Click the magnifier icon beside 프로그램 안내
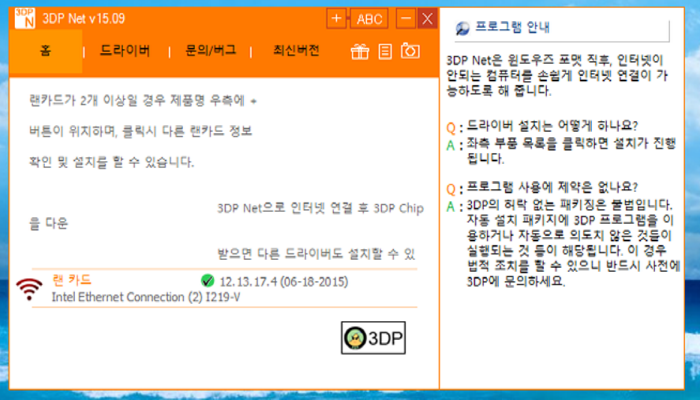This screenshot has height=400, width=700. (462, 29)
